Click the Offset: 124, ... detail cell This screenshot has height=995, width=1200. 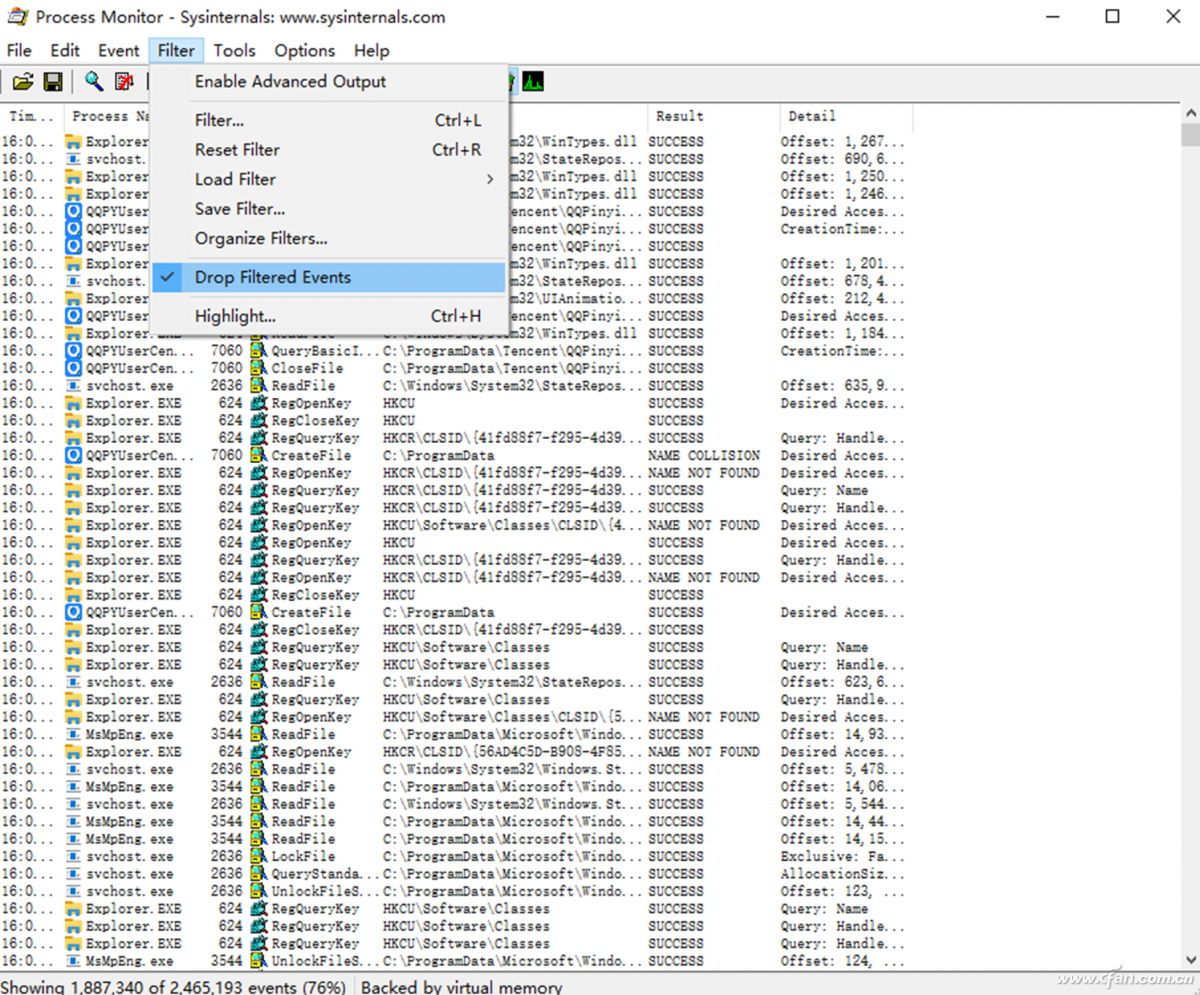coord(843,961)
